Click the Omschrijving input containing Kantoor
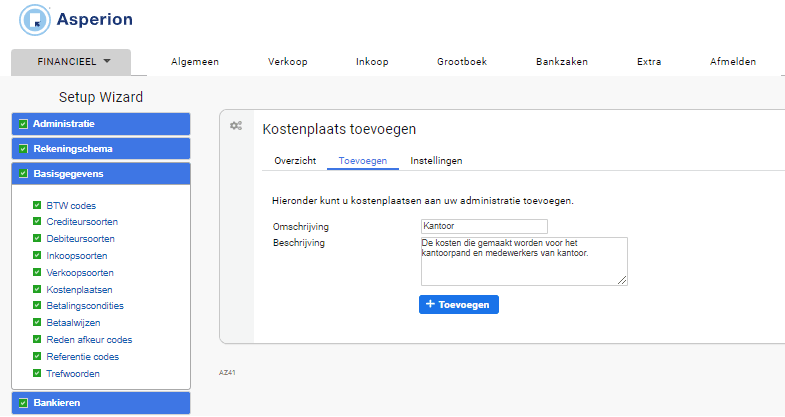The height and width of the screenshot is (417, 785). tap(484, 226)
